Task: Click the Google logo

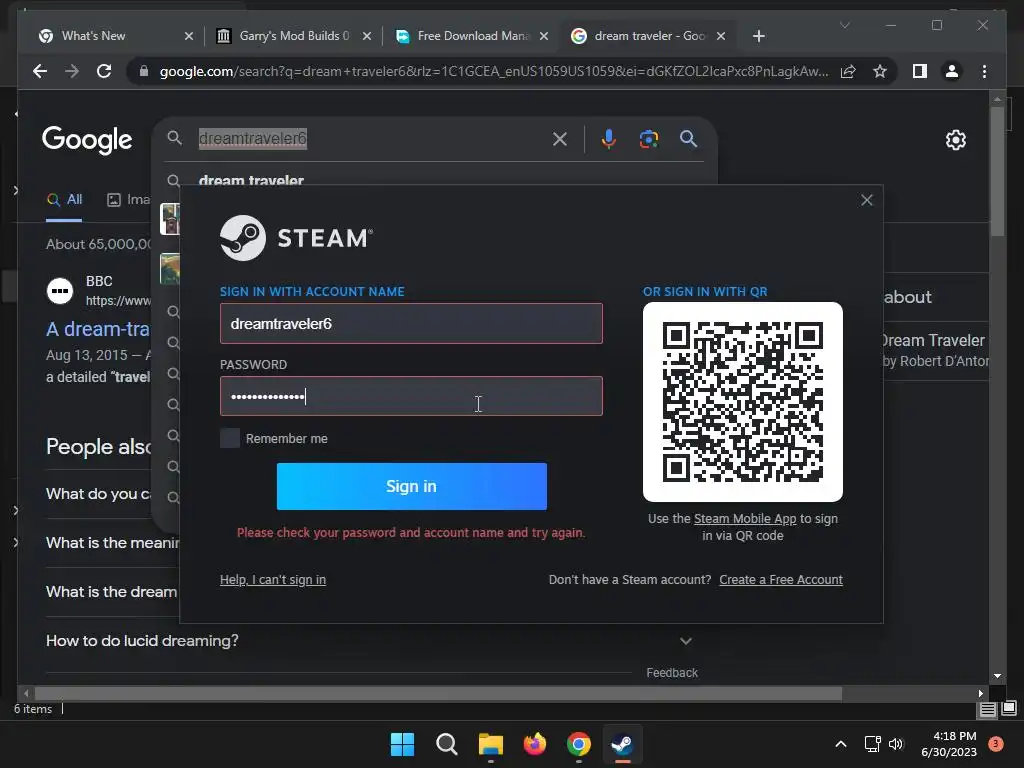Action: [x=87, y=140]
